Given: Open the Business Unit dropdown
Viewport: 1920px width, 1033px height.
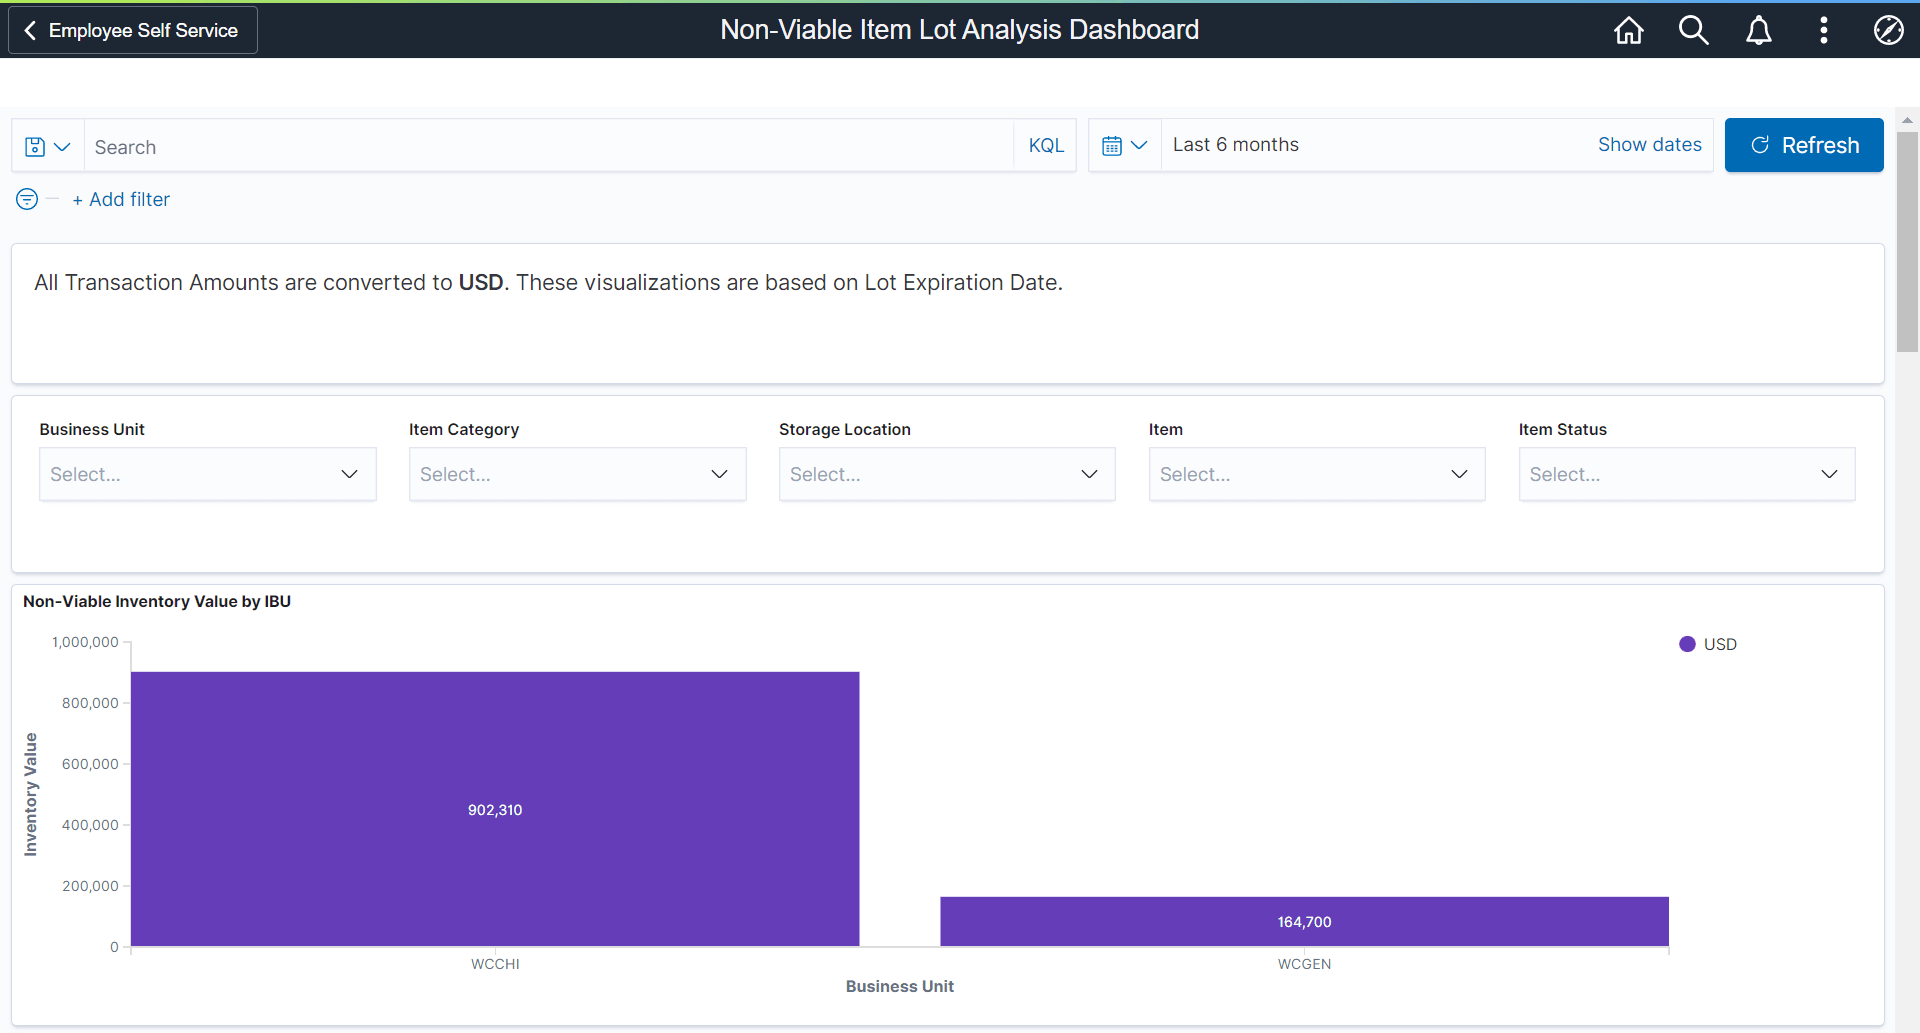Looking at the screenshot, I should pos(207,474).
